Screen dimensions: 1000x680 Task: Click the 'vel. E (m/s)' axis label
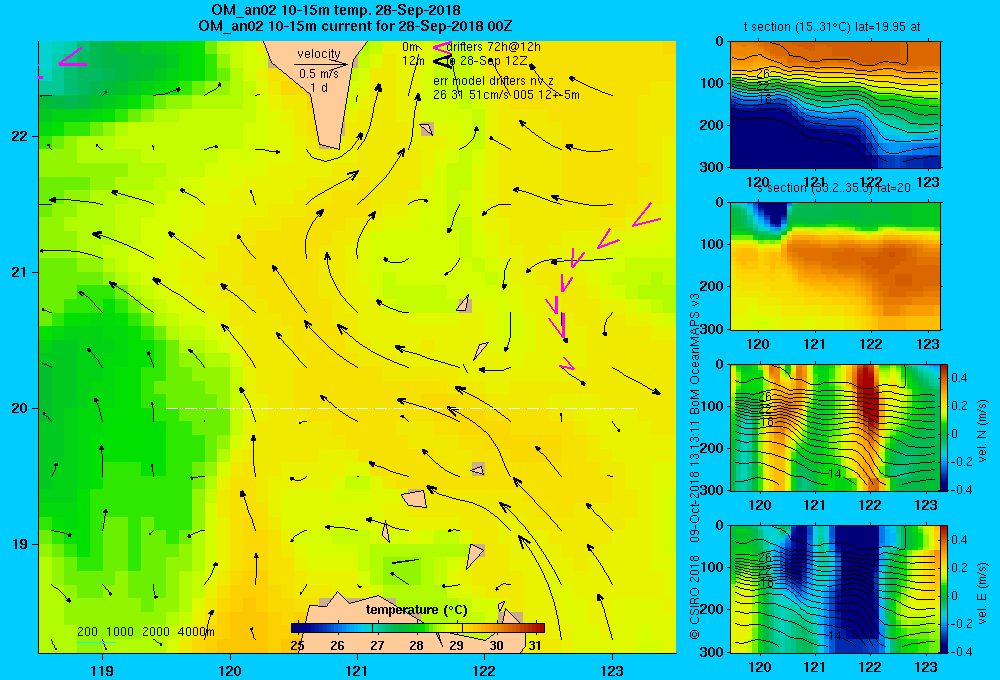[x=983, y=592]
